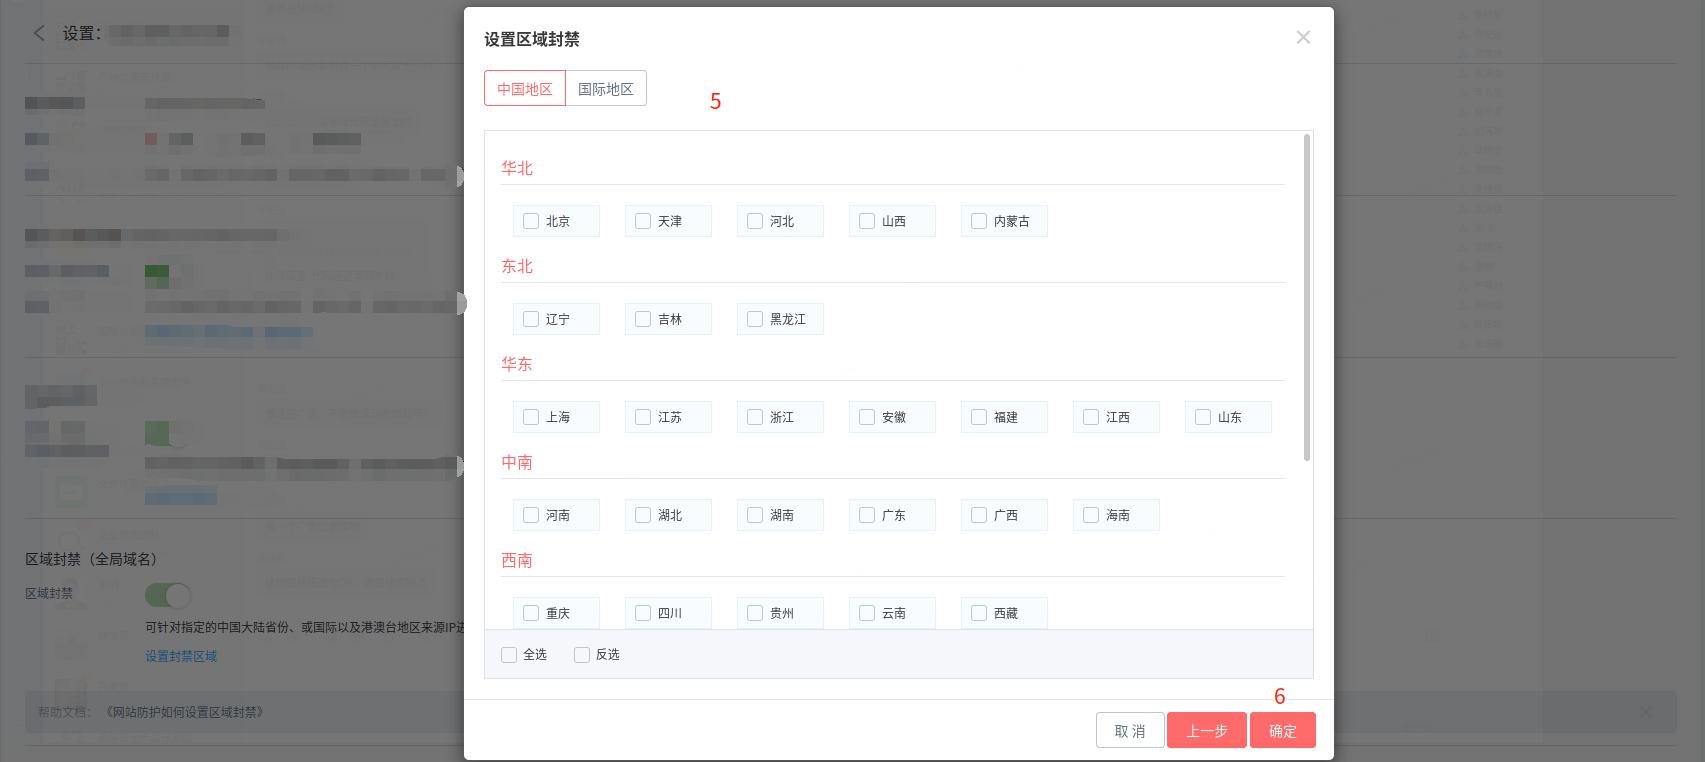
Task: Check the 福建 checkbox
Action: pos(979,417)
